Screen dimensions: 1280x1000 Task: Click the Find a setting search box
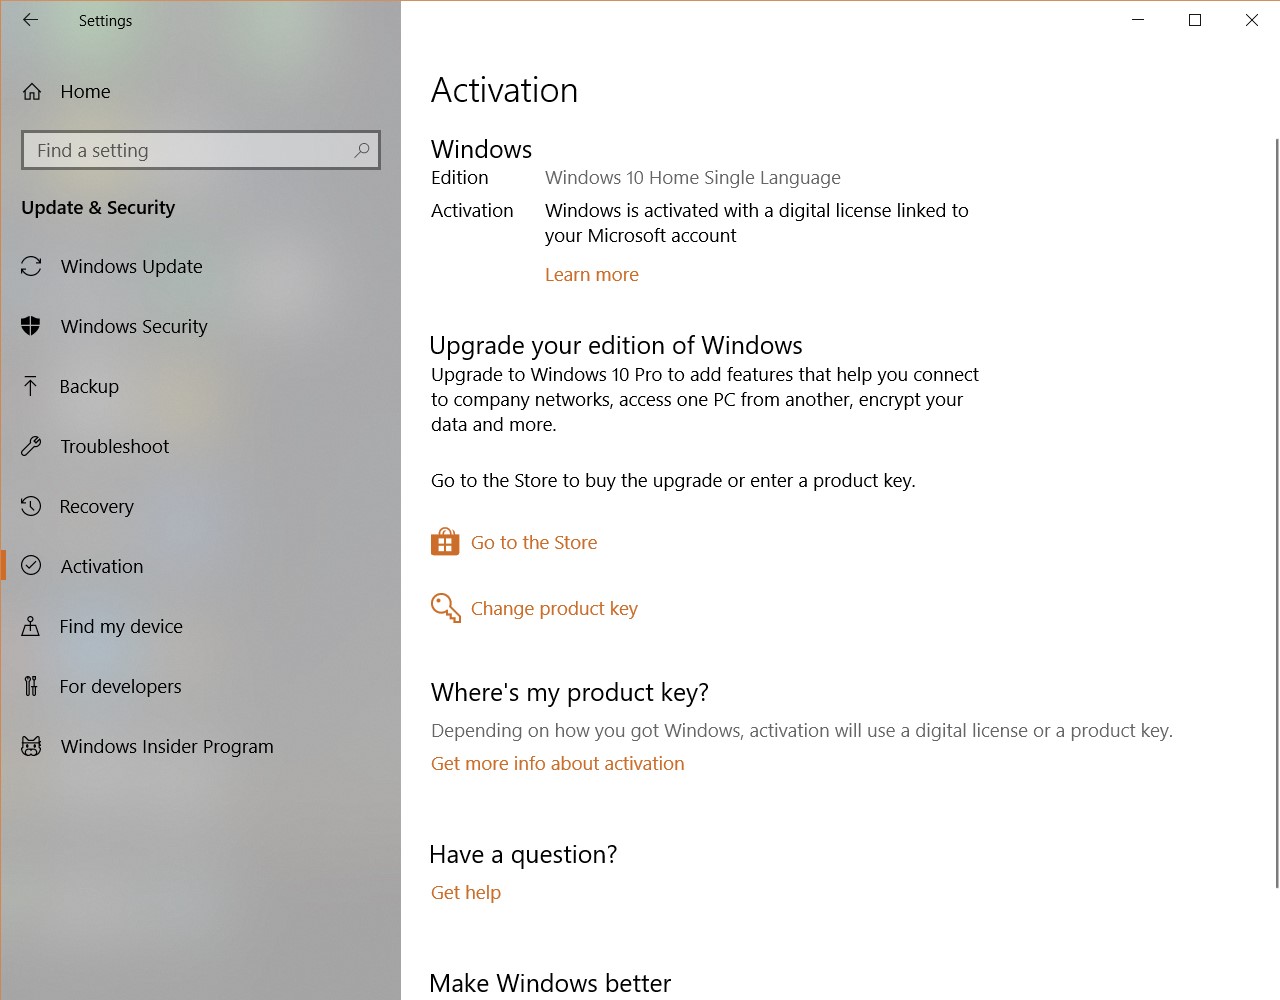pos(201,150)
